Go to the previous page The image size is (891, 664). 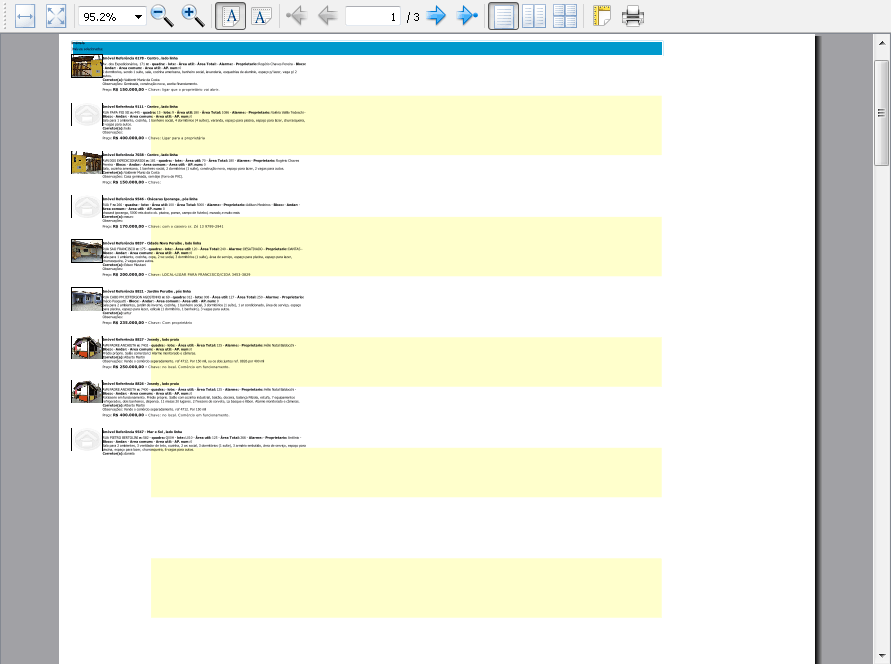327,16
